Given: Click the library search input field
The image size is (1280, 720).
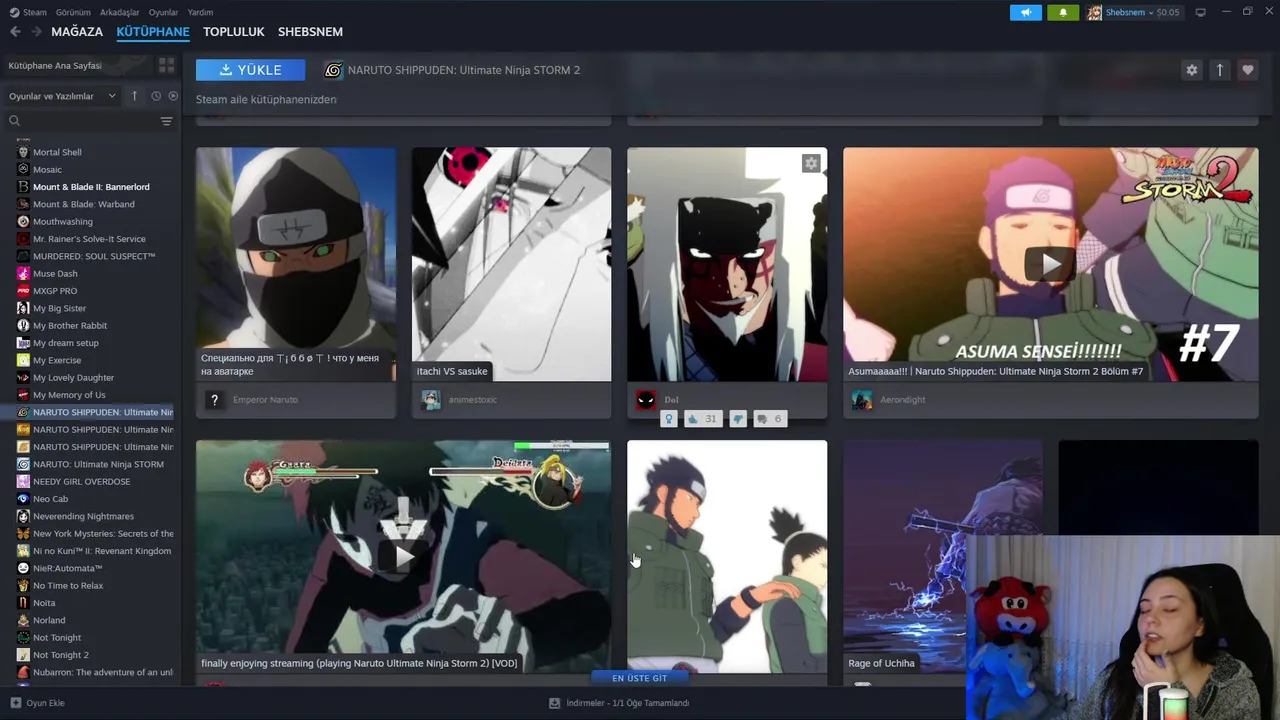Looking at the screenshot, I should click(90, 121).
